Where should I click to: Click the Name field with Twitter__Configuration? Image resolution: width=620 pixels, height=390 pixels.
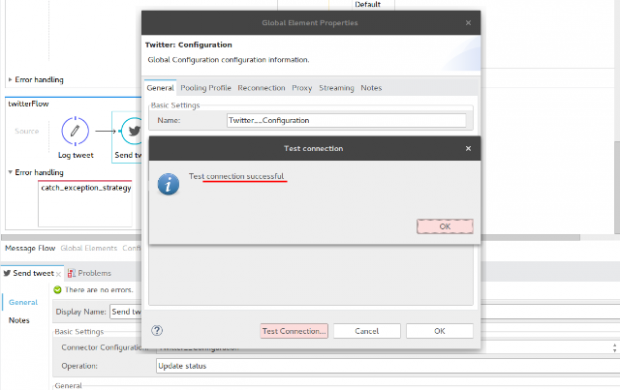346,120
